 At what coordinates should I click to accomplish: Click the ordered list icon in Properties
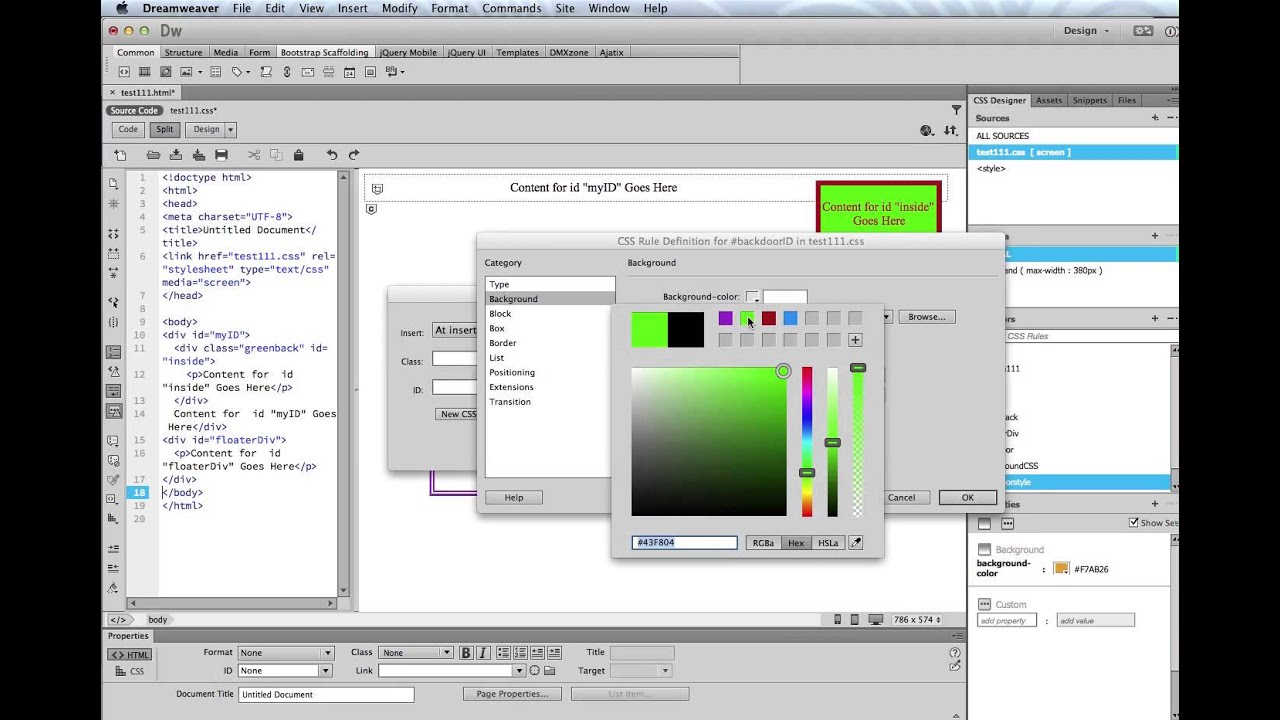pyautogui.click(x=521, y=653)
